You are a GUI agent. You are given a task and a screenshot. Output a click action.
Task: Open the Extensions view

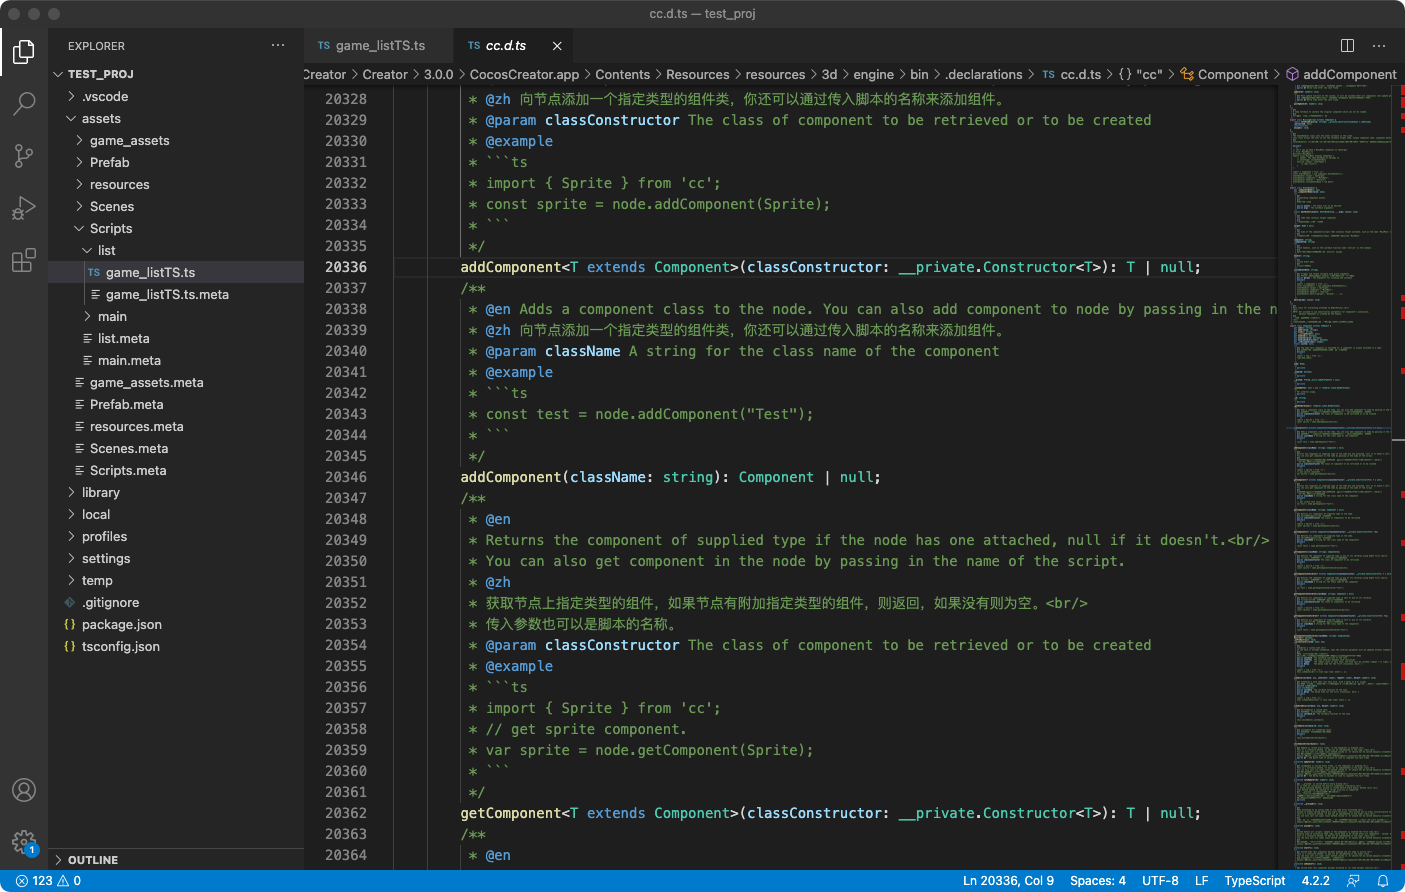pos(24,260)
